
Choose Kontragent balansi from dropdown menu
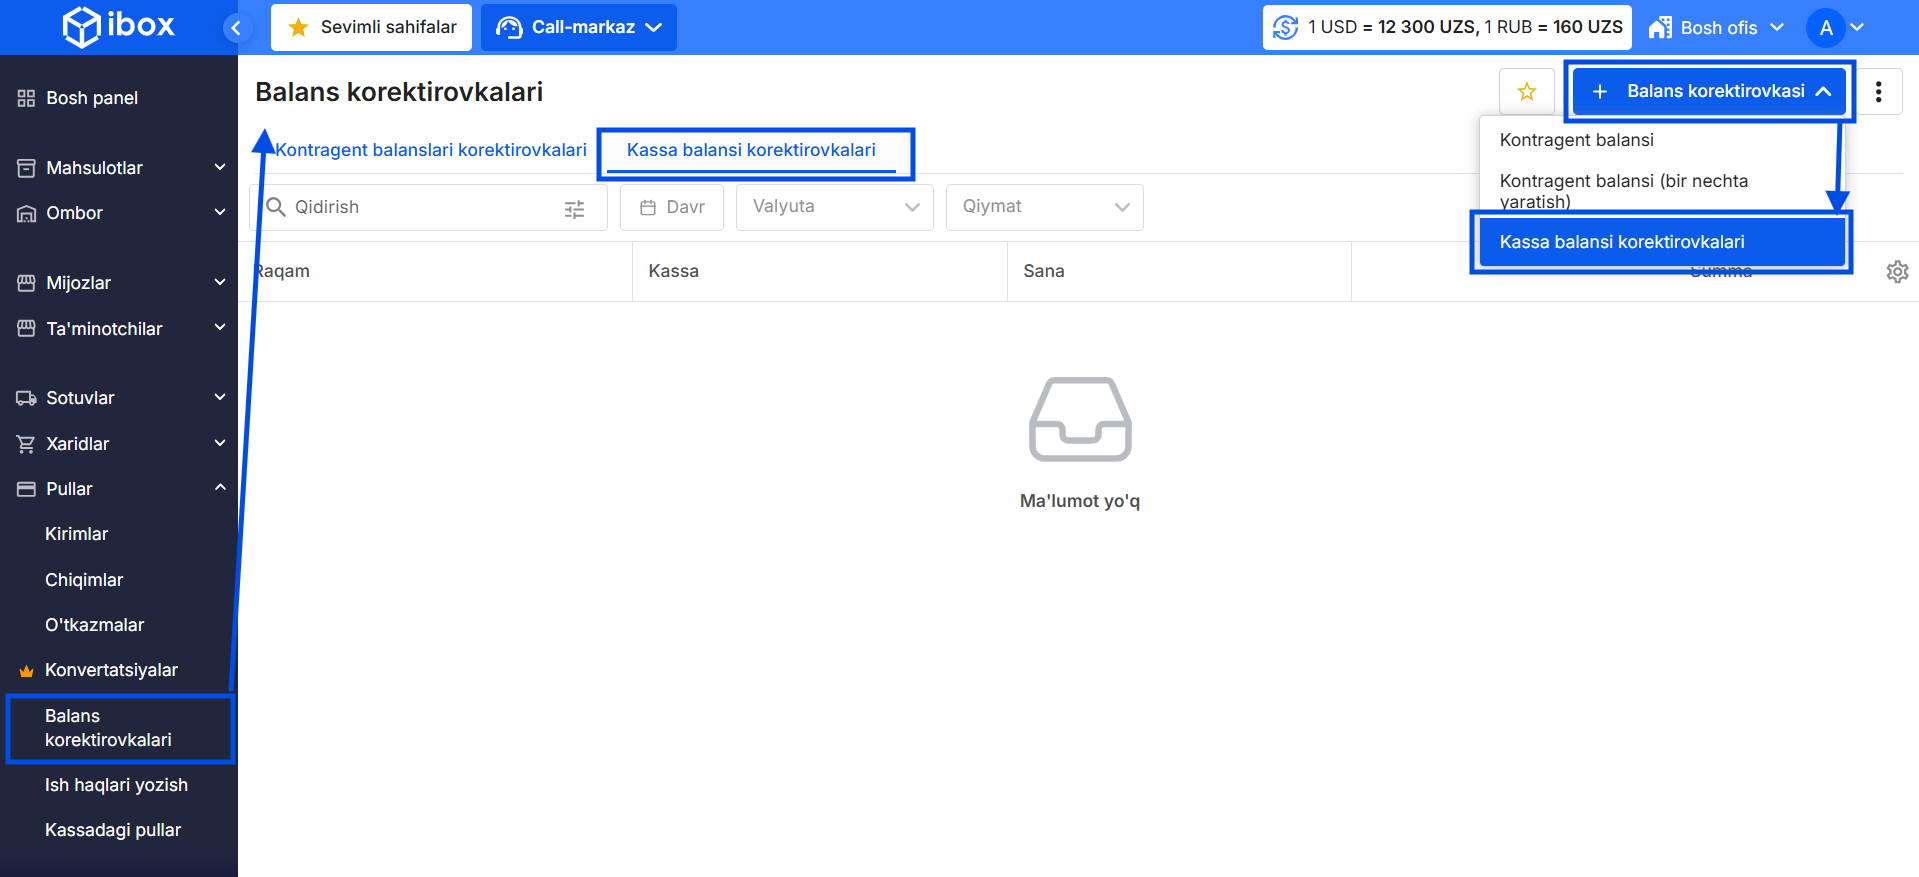1576,140
